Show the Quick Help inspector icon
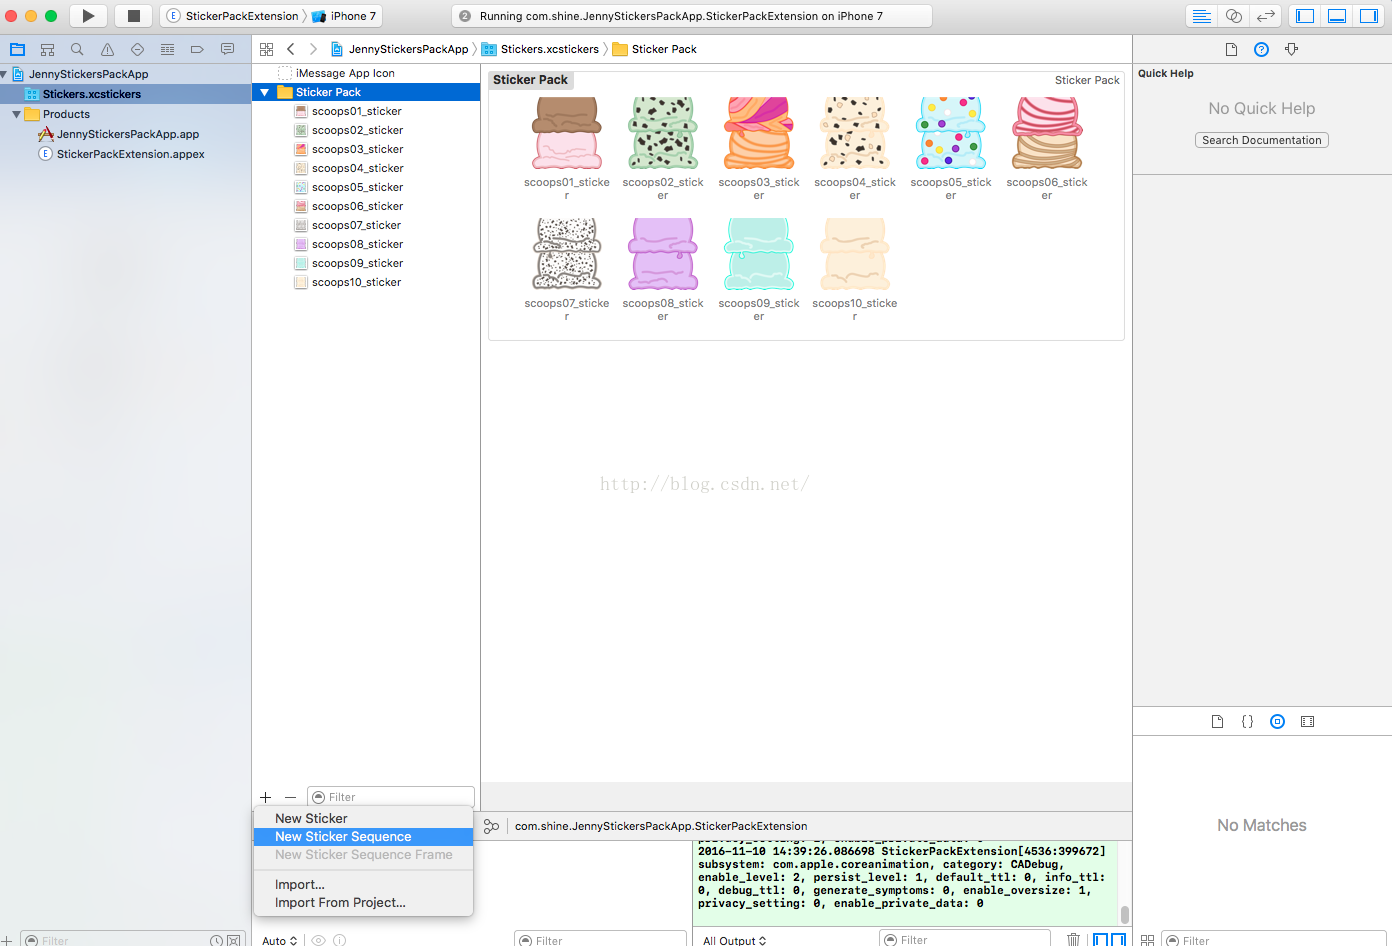The width and height of the screenshot is (1392, 946). [x=1261, y=49]
